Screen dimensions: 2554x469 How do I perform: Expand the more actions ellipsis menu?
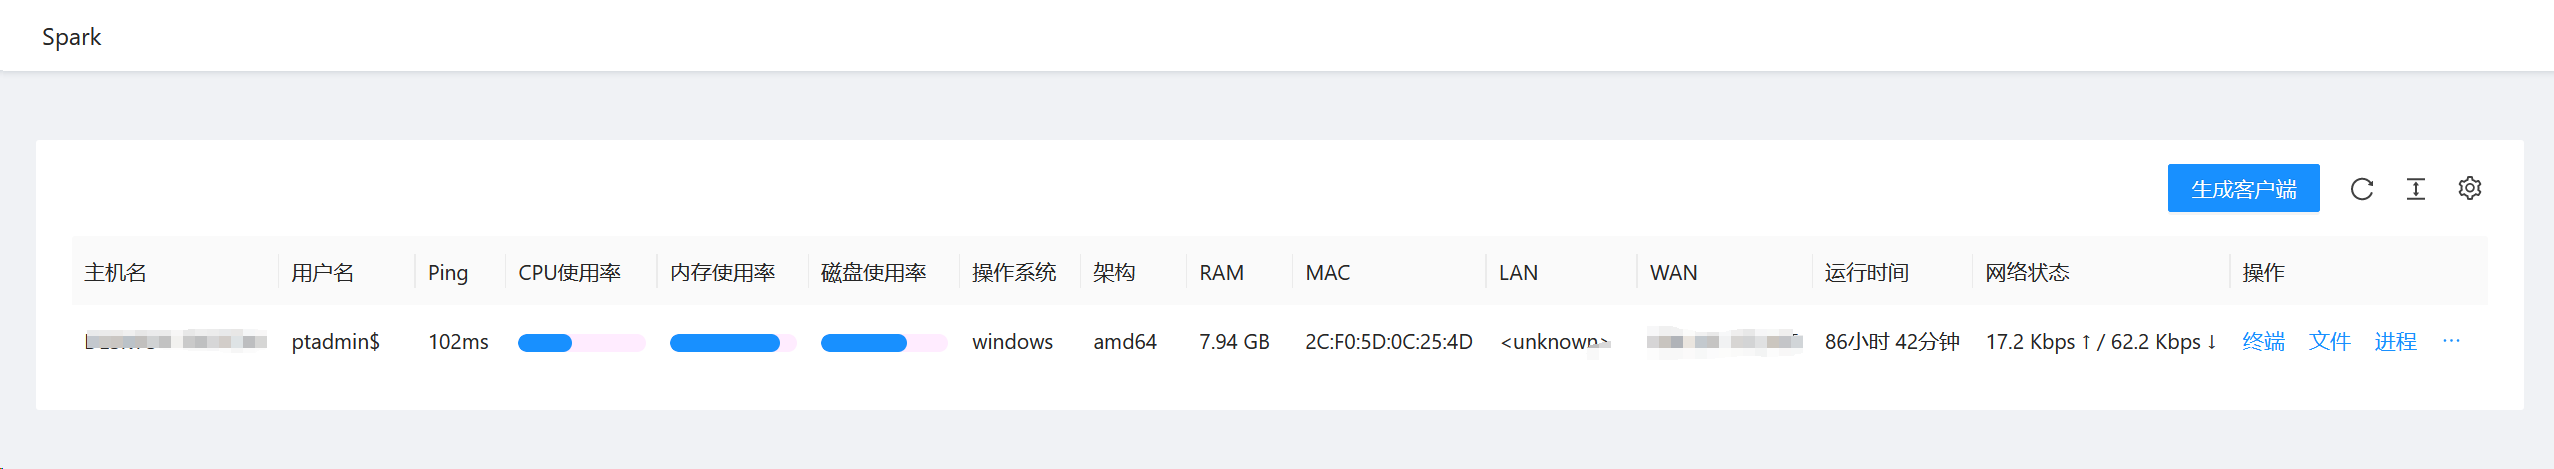pyautogui.click(x=2451, y=341)
